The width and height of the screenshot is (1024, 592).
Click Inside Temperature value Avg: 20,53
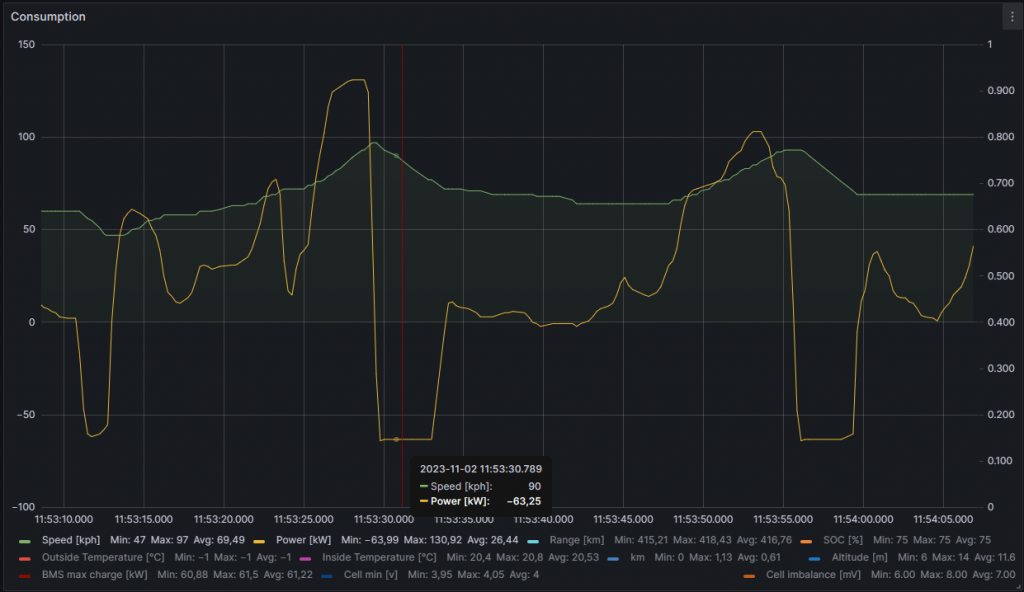573,557
